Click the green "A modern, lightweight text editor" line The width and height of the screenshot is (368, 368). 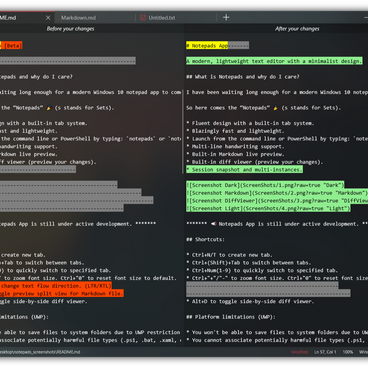click(274, 61)
